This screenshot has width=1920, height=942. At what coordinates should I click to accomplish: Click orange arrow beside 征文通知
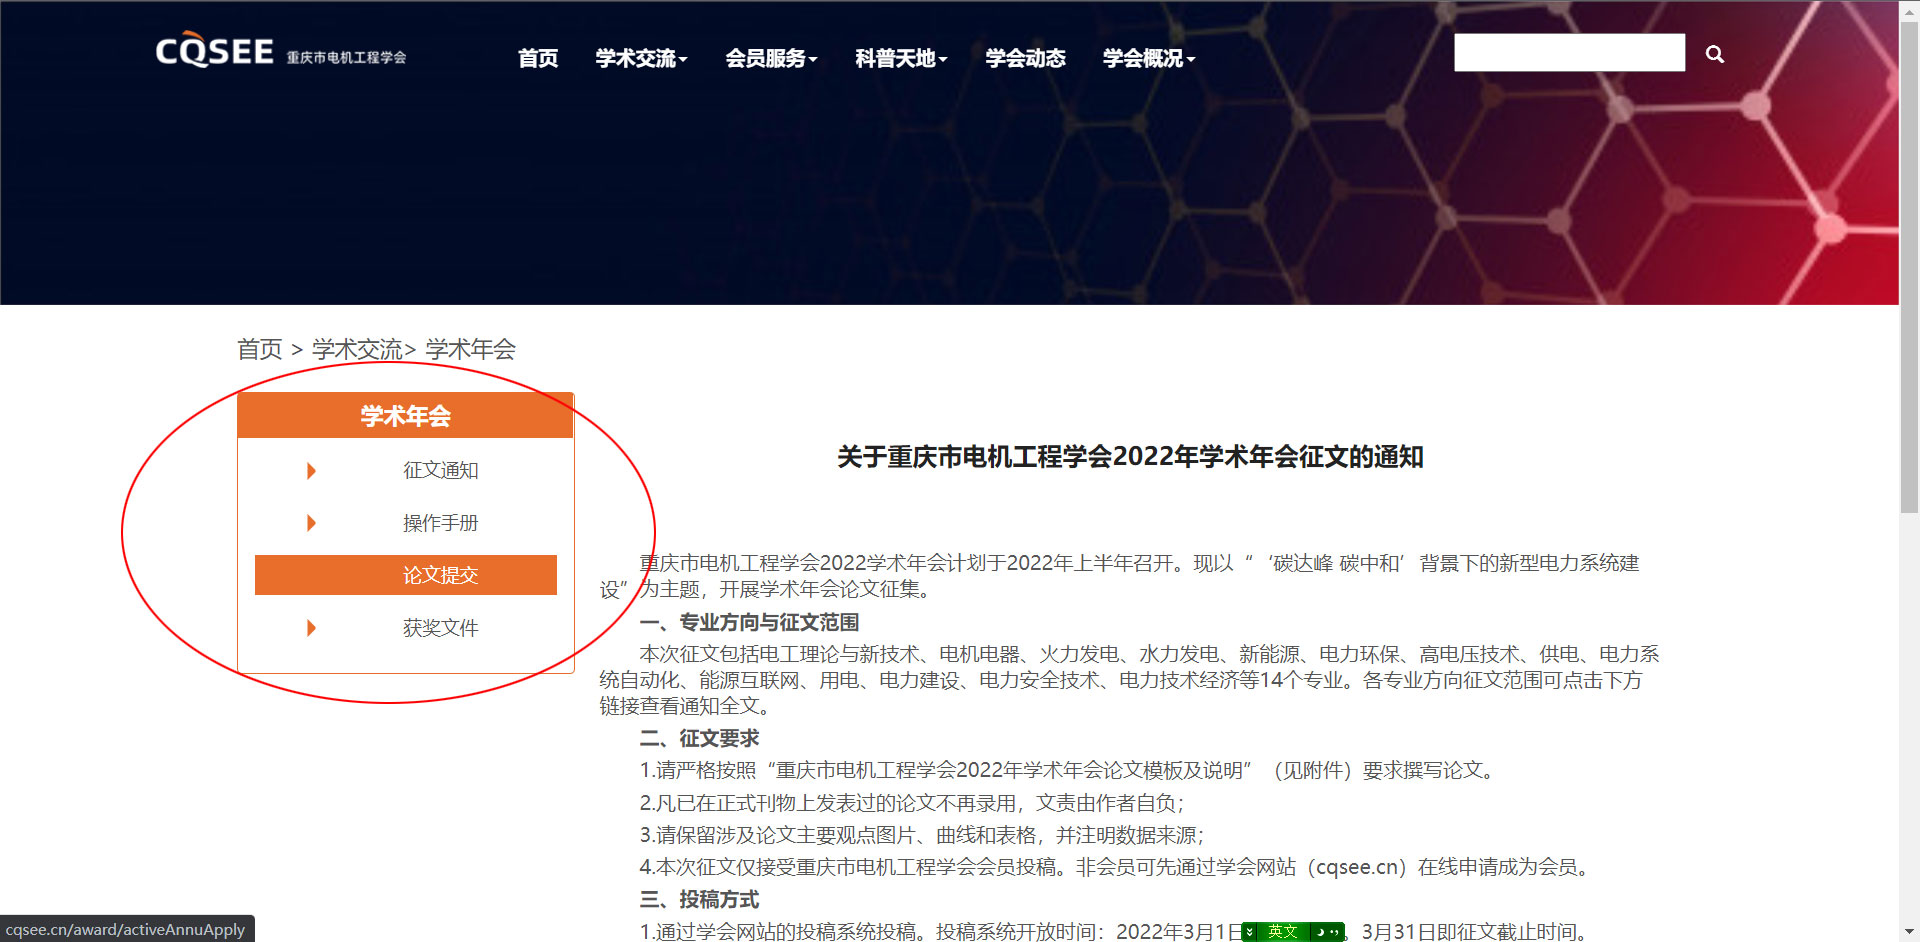pos(311,471)
